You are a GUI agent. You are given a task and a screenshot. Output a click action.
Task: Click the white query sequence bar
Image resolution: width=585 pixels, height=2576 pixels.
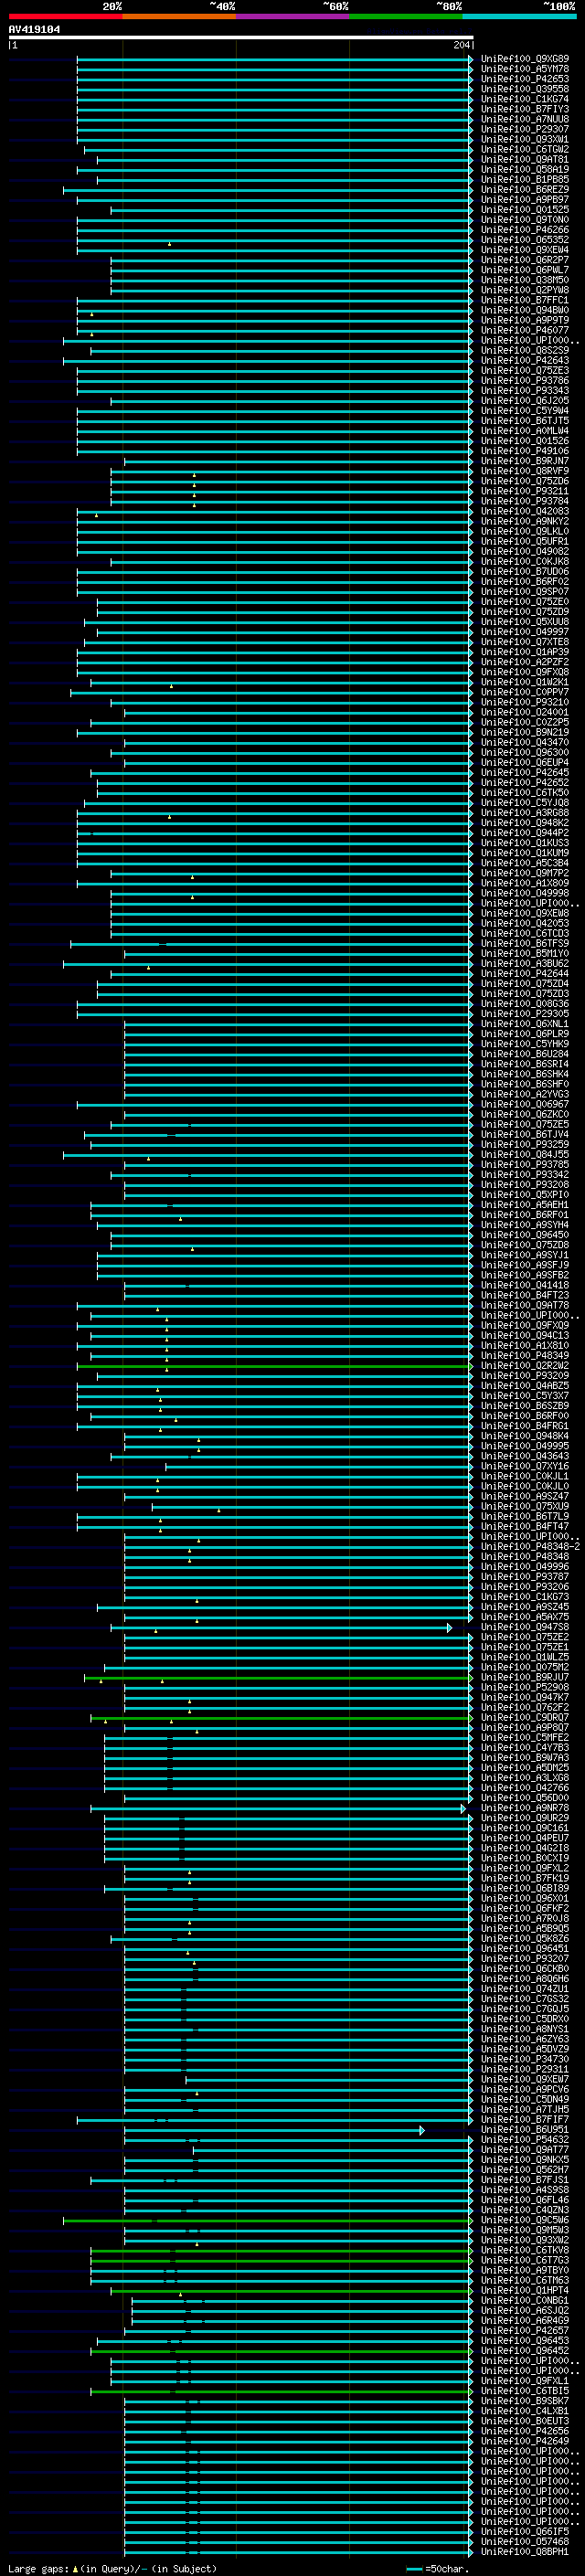241,38
